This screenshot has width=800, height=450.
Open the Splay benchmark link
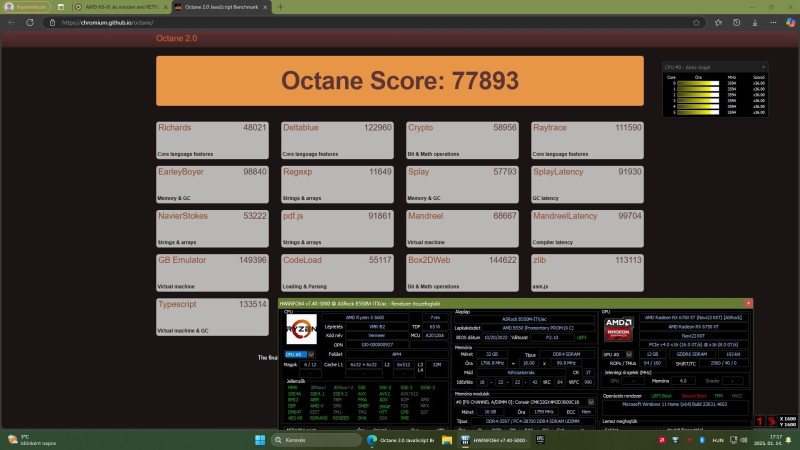coord(418,172)
